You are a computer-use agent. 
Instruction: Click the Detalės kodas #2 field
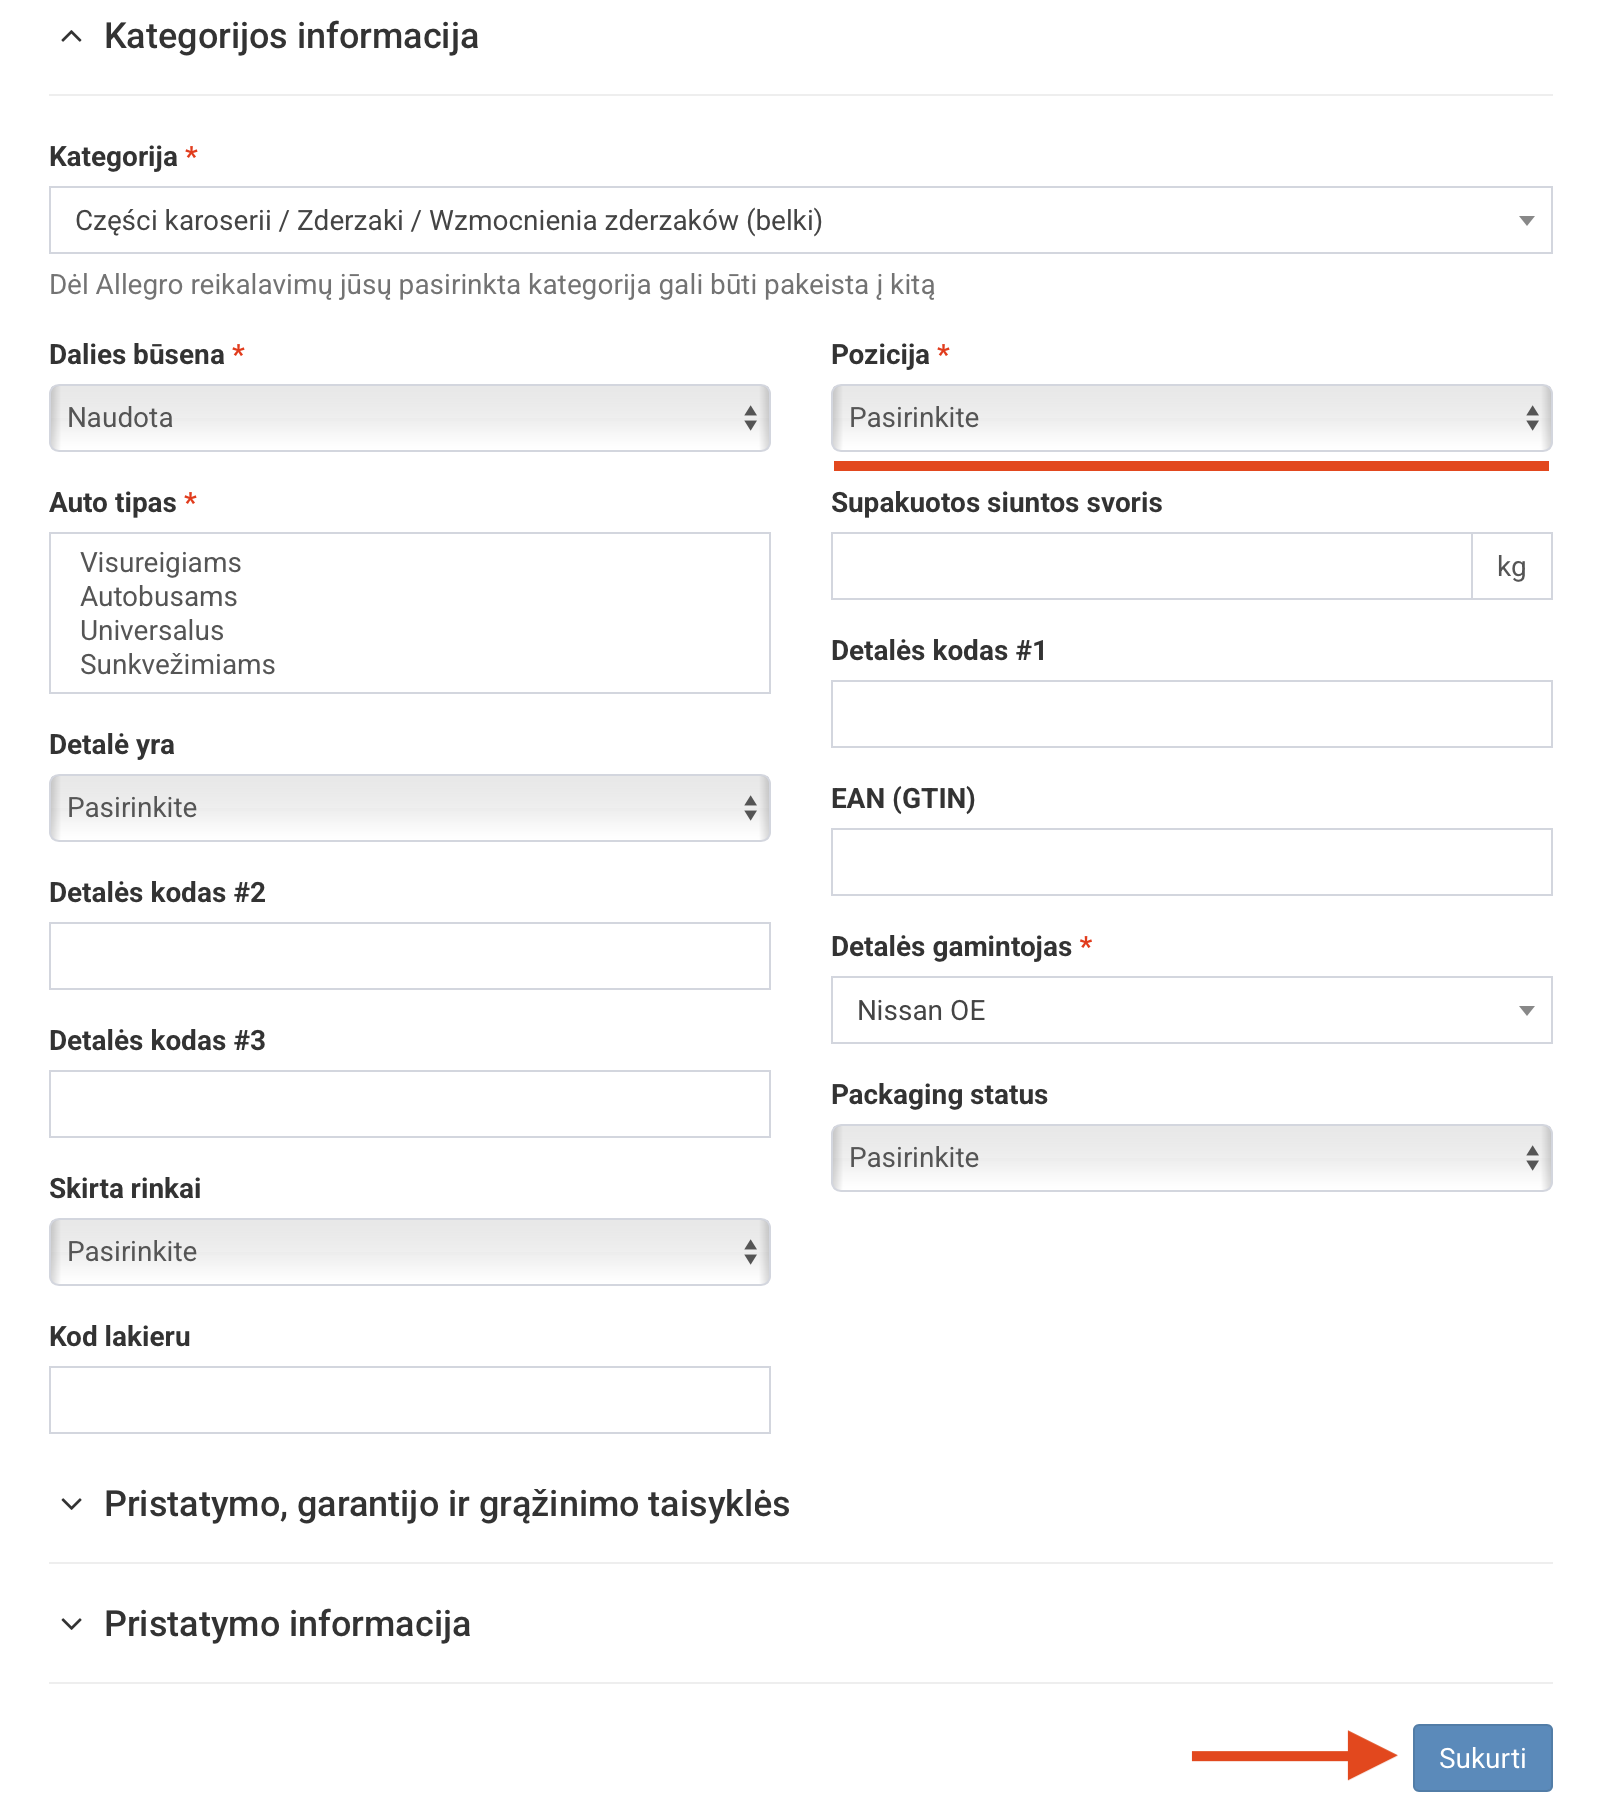(x=409, y=956)
